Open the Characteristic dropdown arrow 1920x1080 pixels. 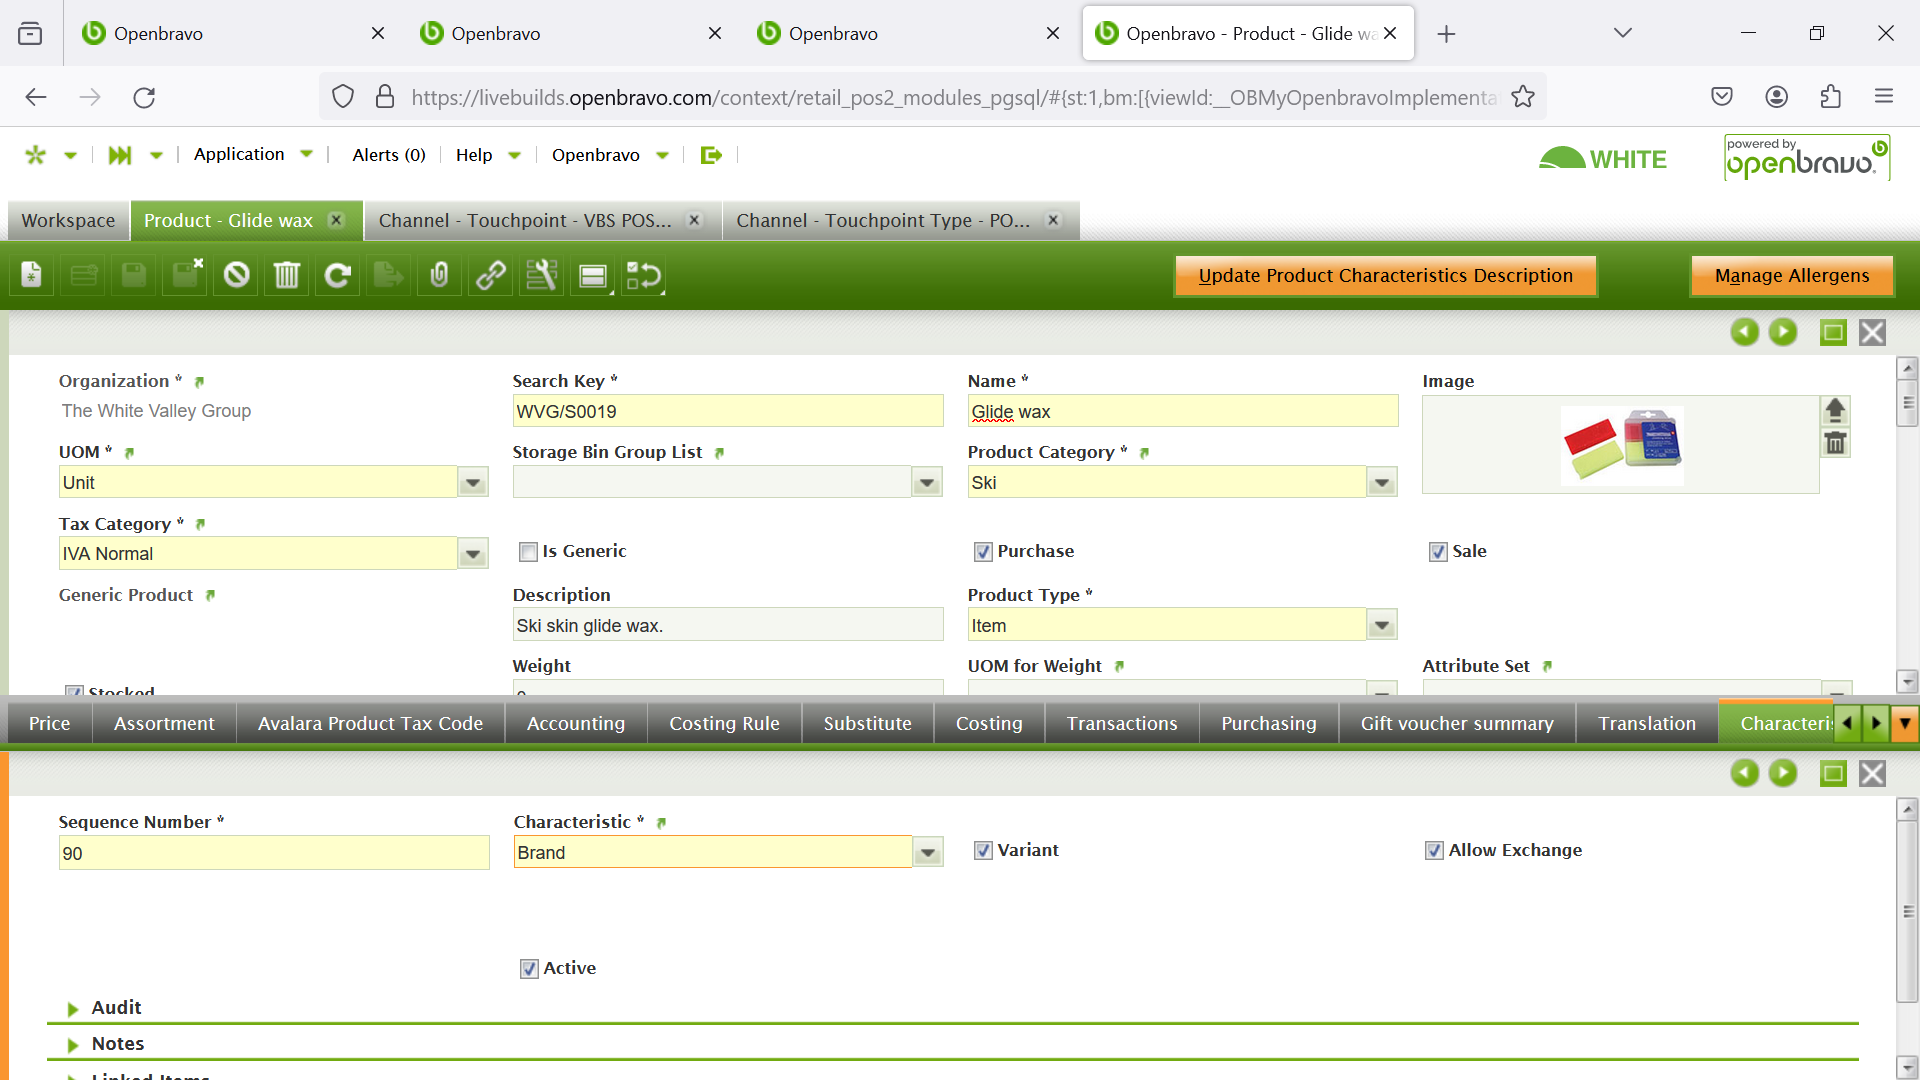click(928, 853)
